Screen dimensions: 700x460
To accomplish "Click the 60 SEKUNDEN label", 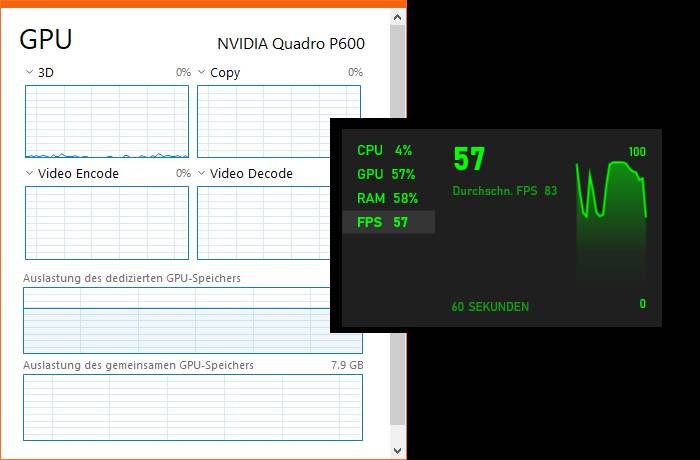I will pyautogui.click(x=490, y=307).
